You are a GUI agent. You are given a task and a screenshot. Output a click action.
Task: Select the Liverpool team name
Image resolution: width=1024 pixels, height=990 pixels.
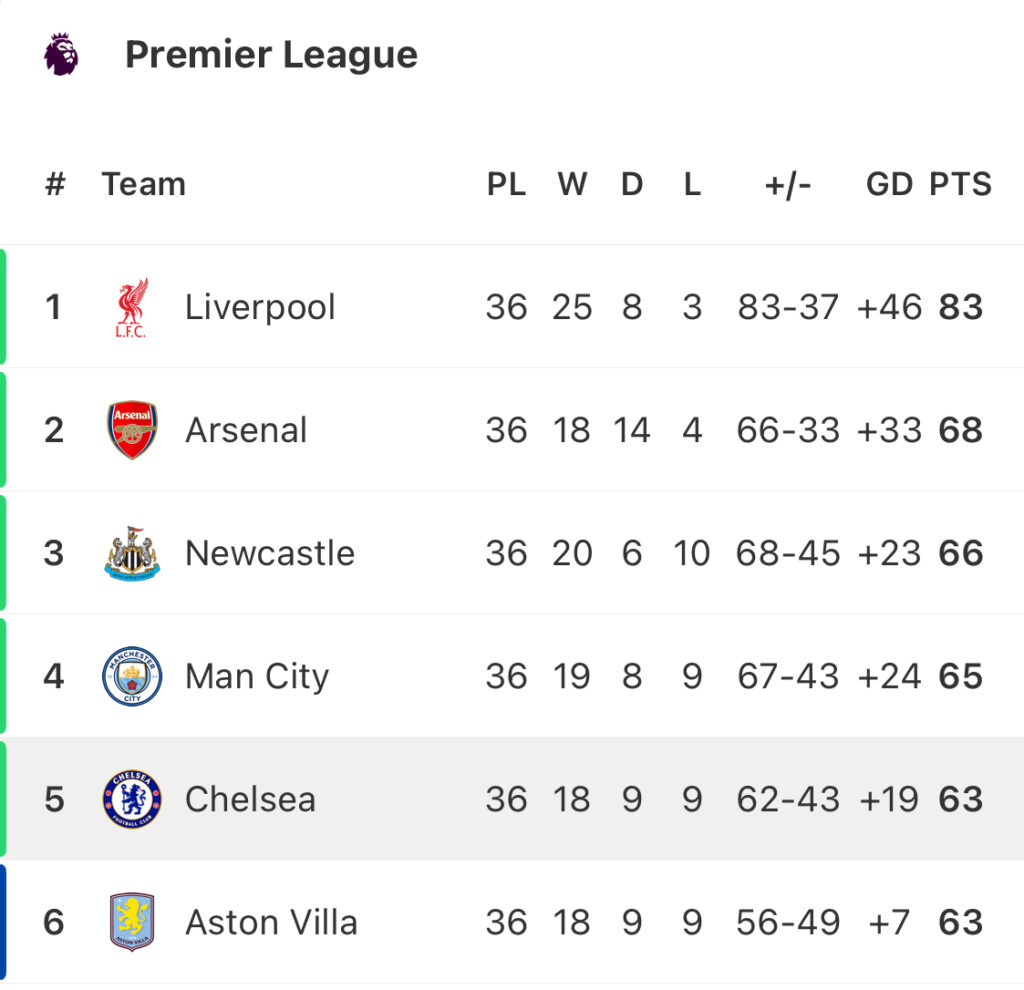pos(260,308)
